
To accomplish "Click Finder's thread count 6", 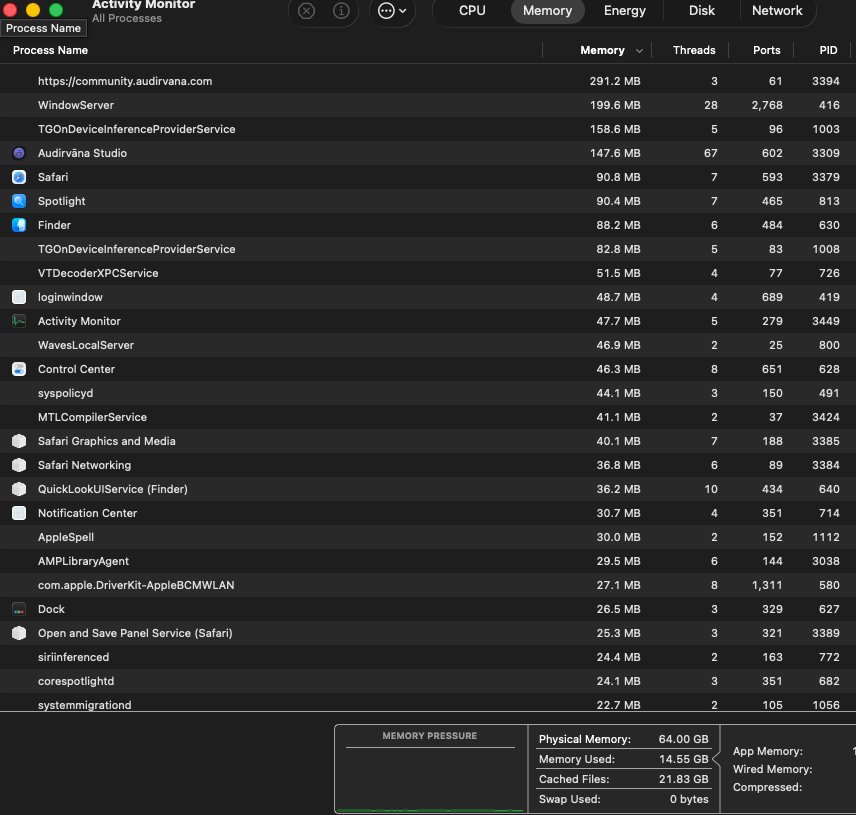I will point(714,225).
